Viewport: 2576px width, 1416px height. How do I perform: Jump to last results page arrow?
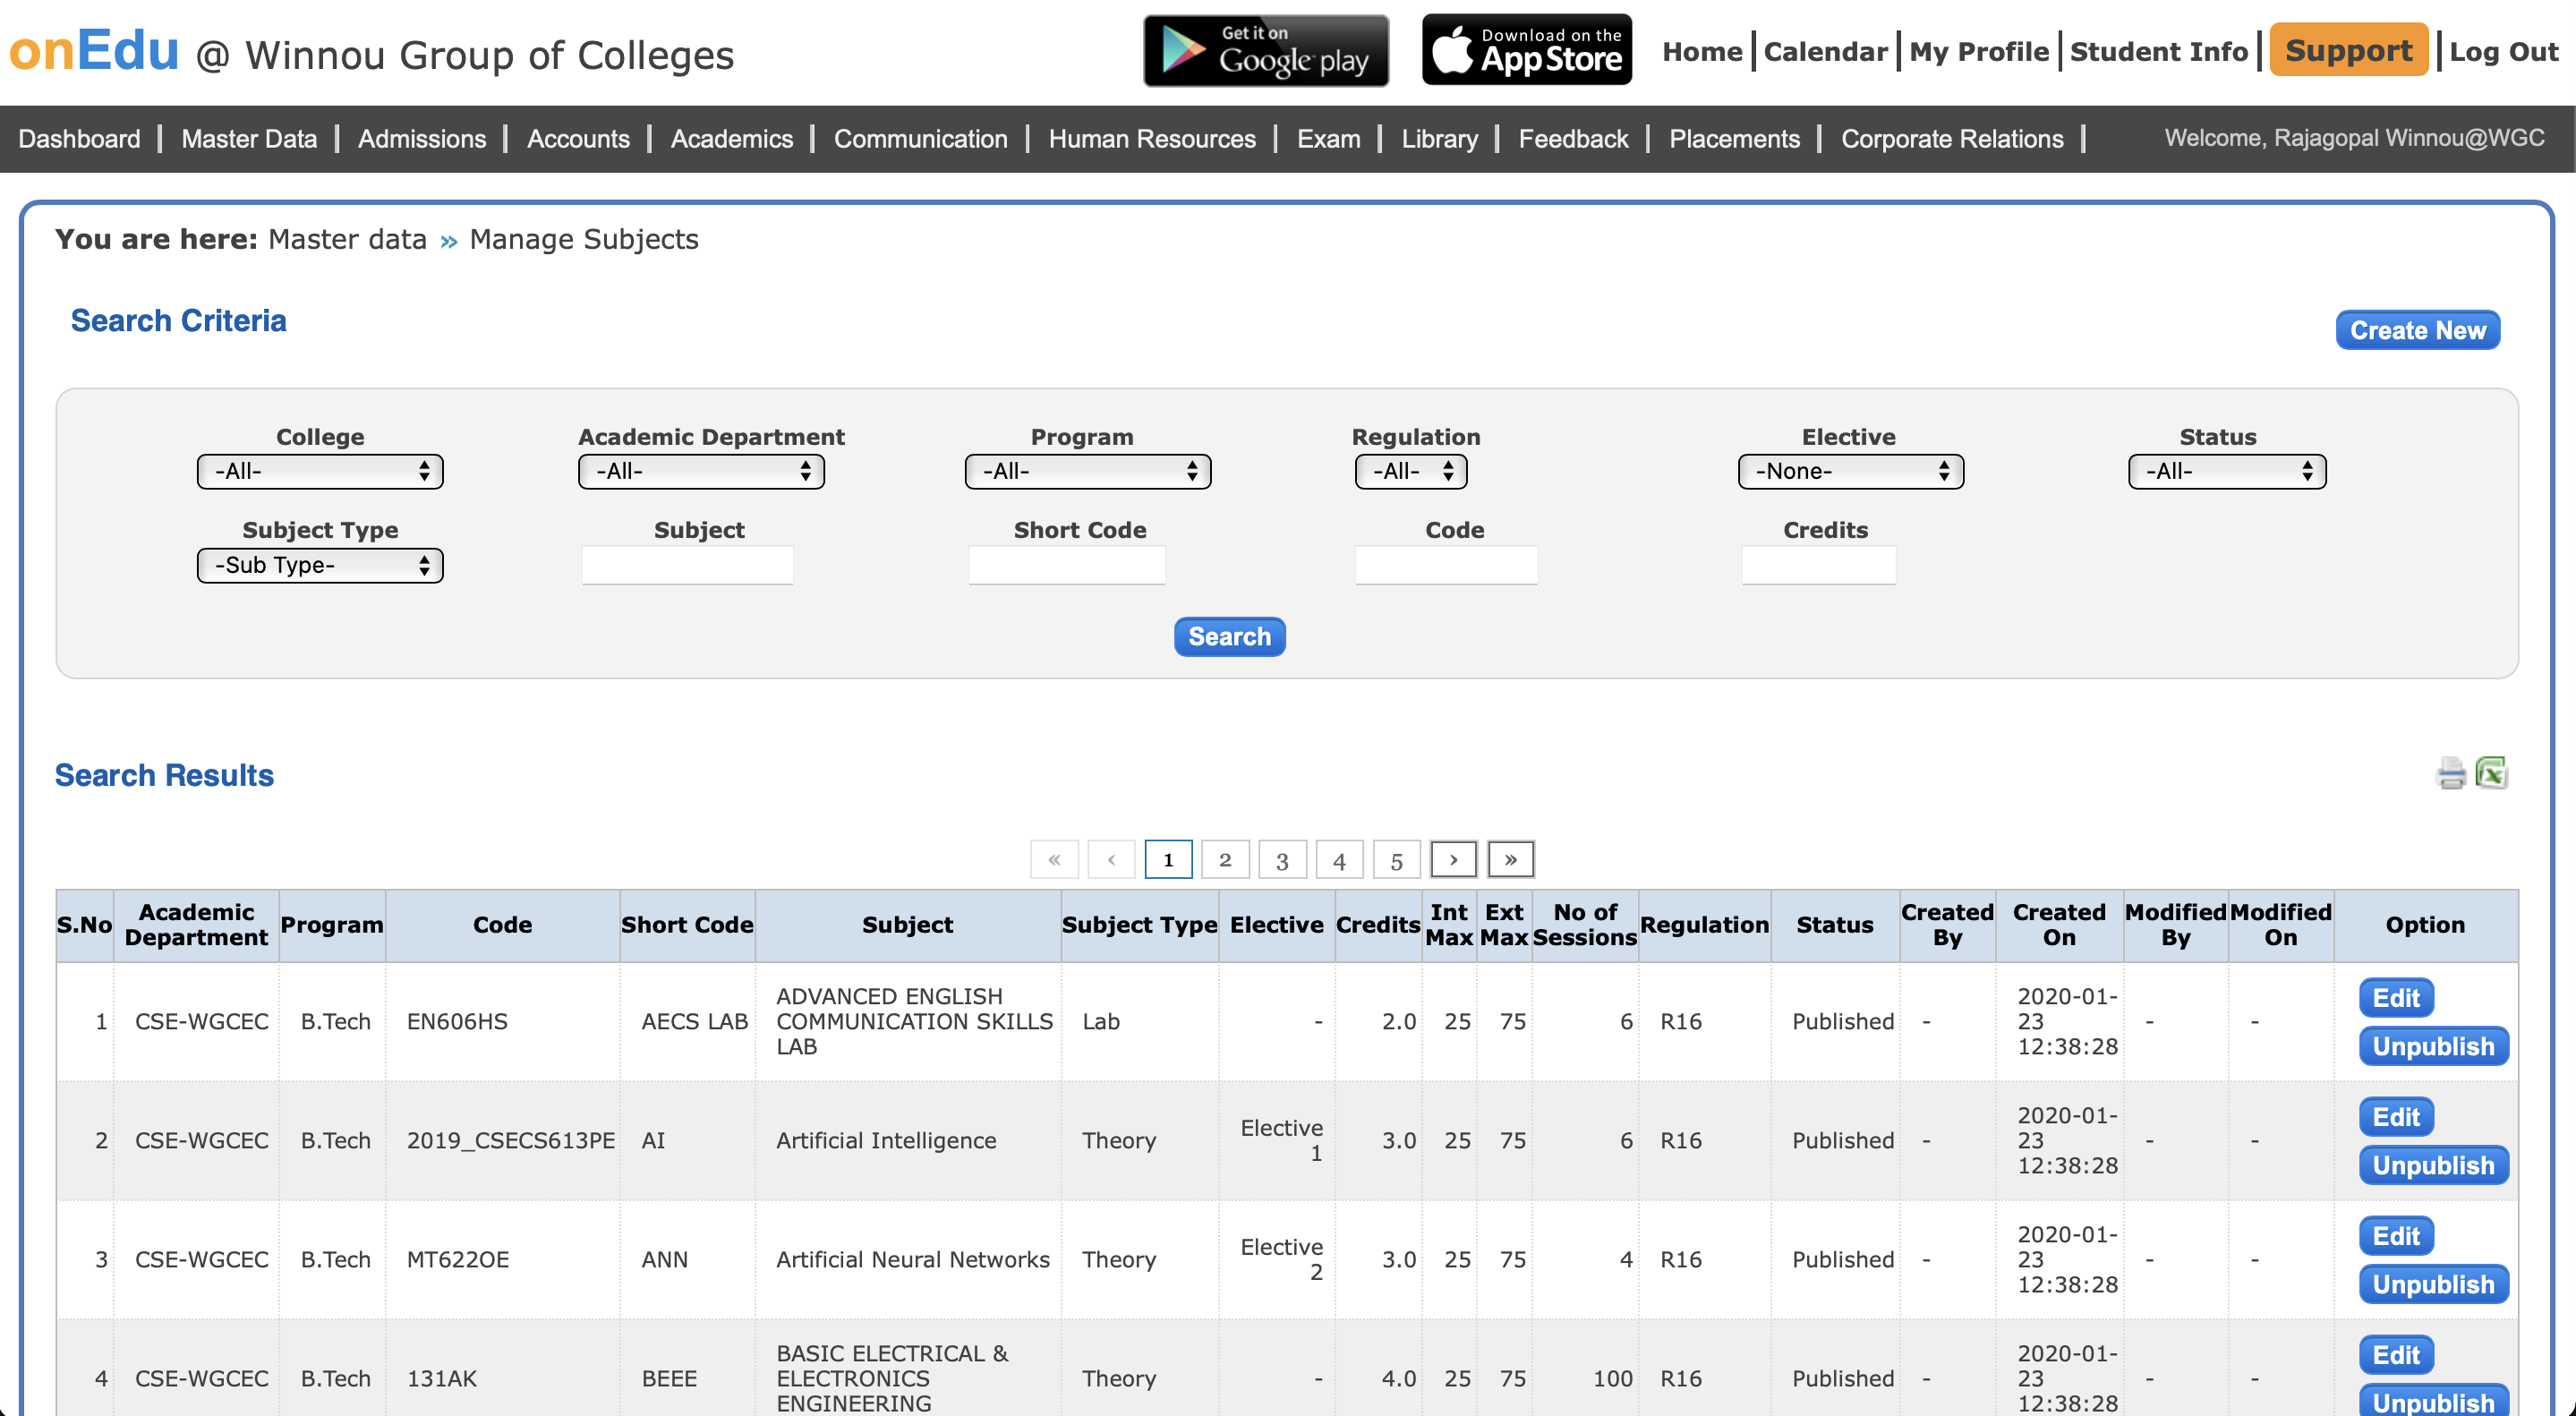pyautogui.click(x=1510, y=859)
